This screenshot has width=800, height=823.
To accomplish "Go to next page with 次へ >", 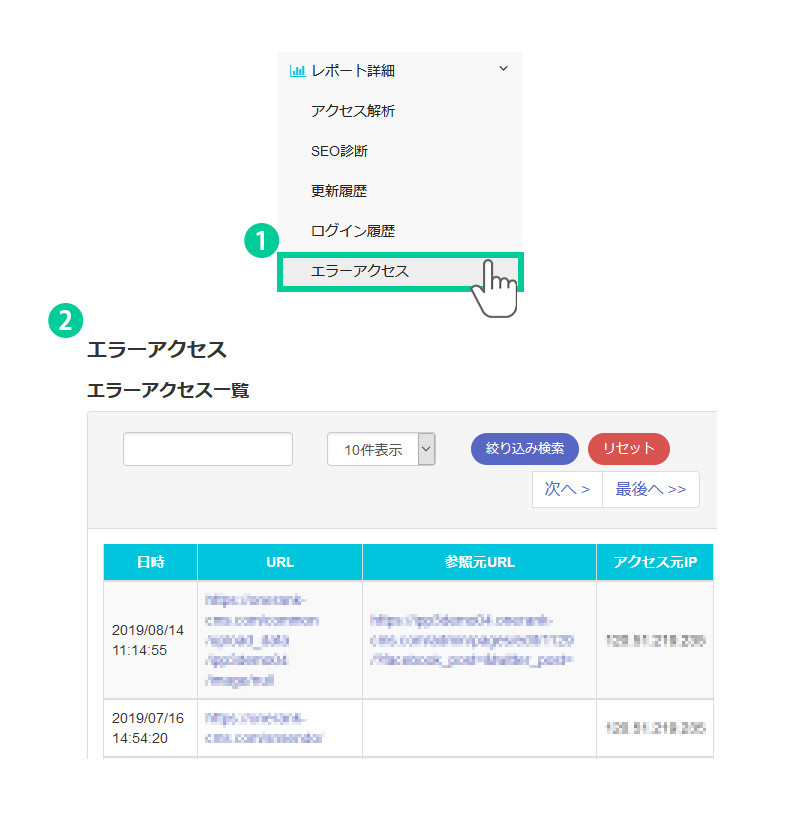I will pos(567,489).
